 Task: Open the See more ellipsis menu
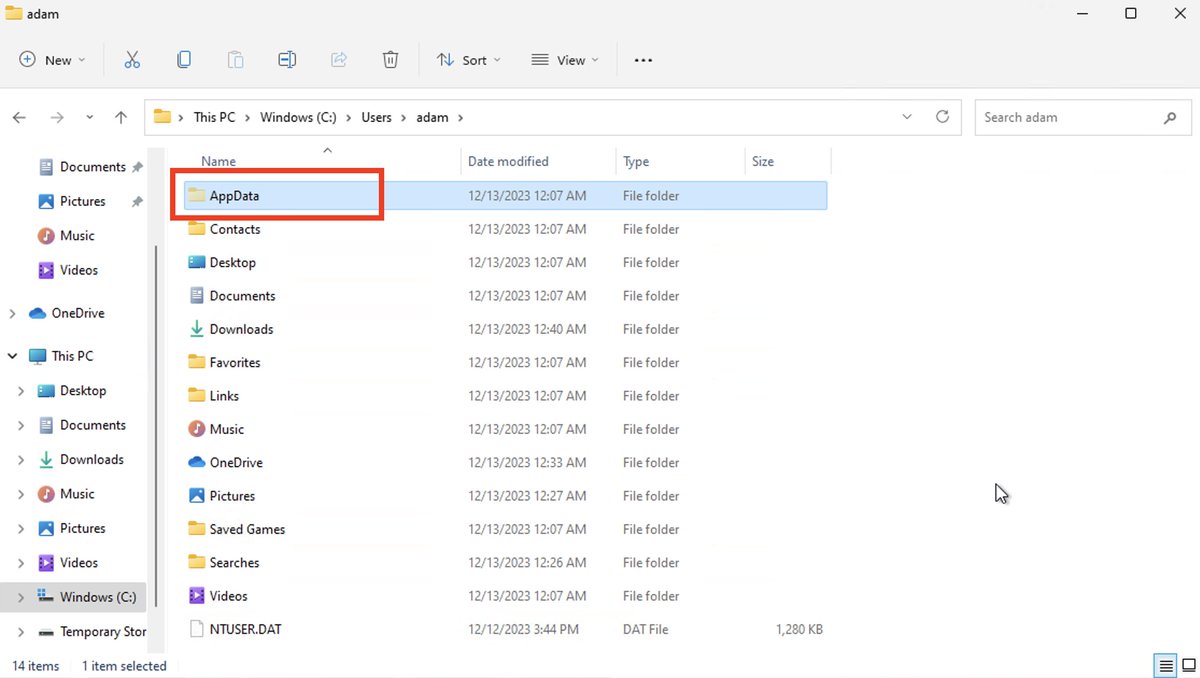(643, 60)
